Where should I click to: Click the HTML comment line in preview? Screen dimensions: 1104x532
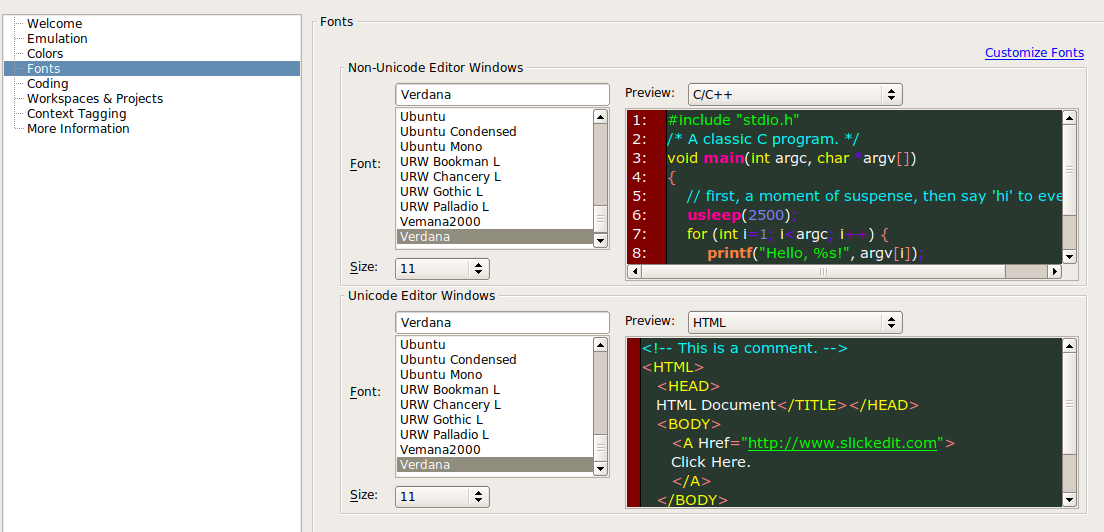click(x=744, y=348)
